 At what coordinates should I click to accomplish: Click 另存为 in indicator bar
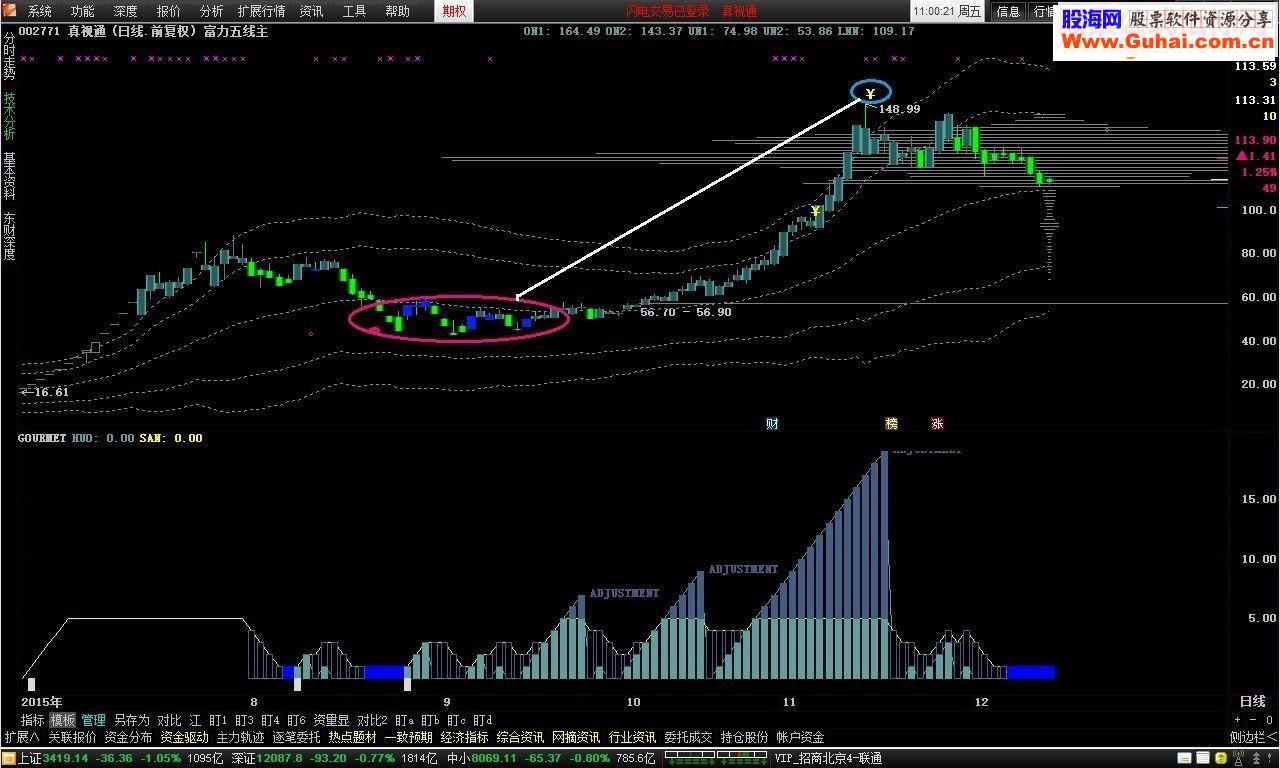(132, 720)
